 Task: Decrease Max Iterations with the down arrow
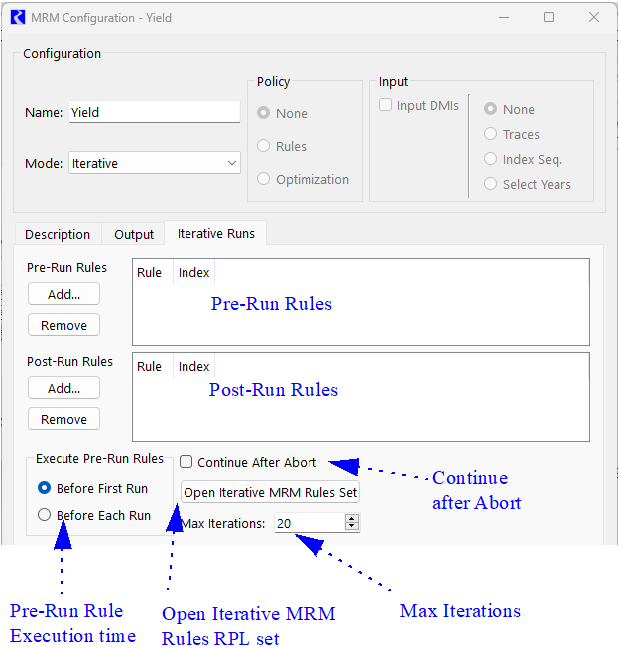click(x=351, y=527)
